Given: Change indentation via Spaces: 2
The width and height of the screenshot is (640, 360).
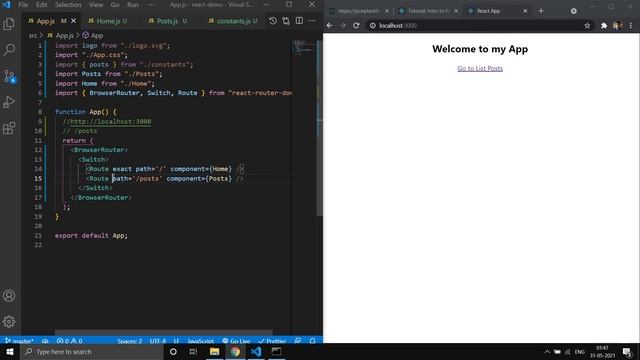Looking at the screenshot, I should 129,341.
